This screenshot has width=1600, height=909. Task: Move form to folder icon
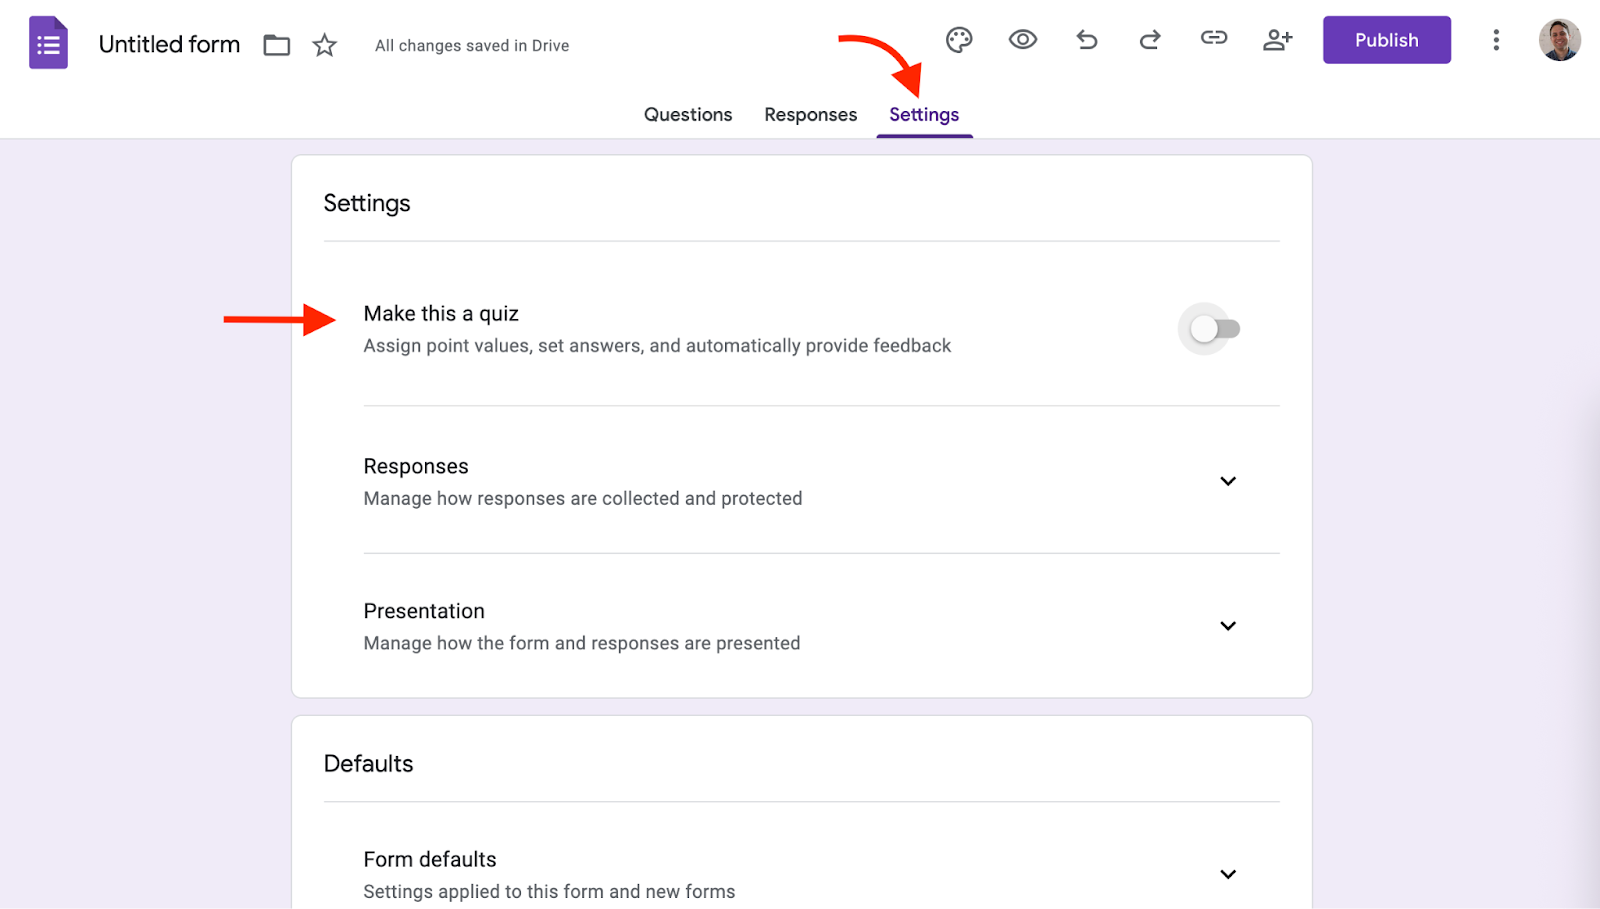coord(277,45)
